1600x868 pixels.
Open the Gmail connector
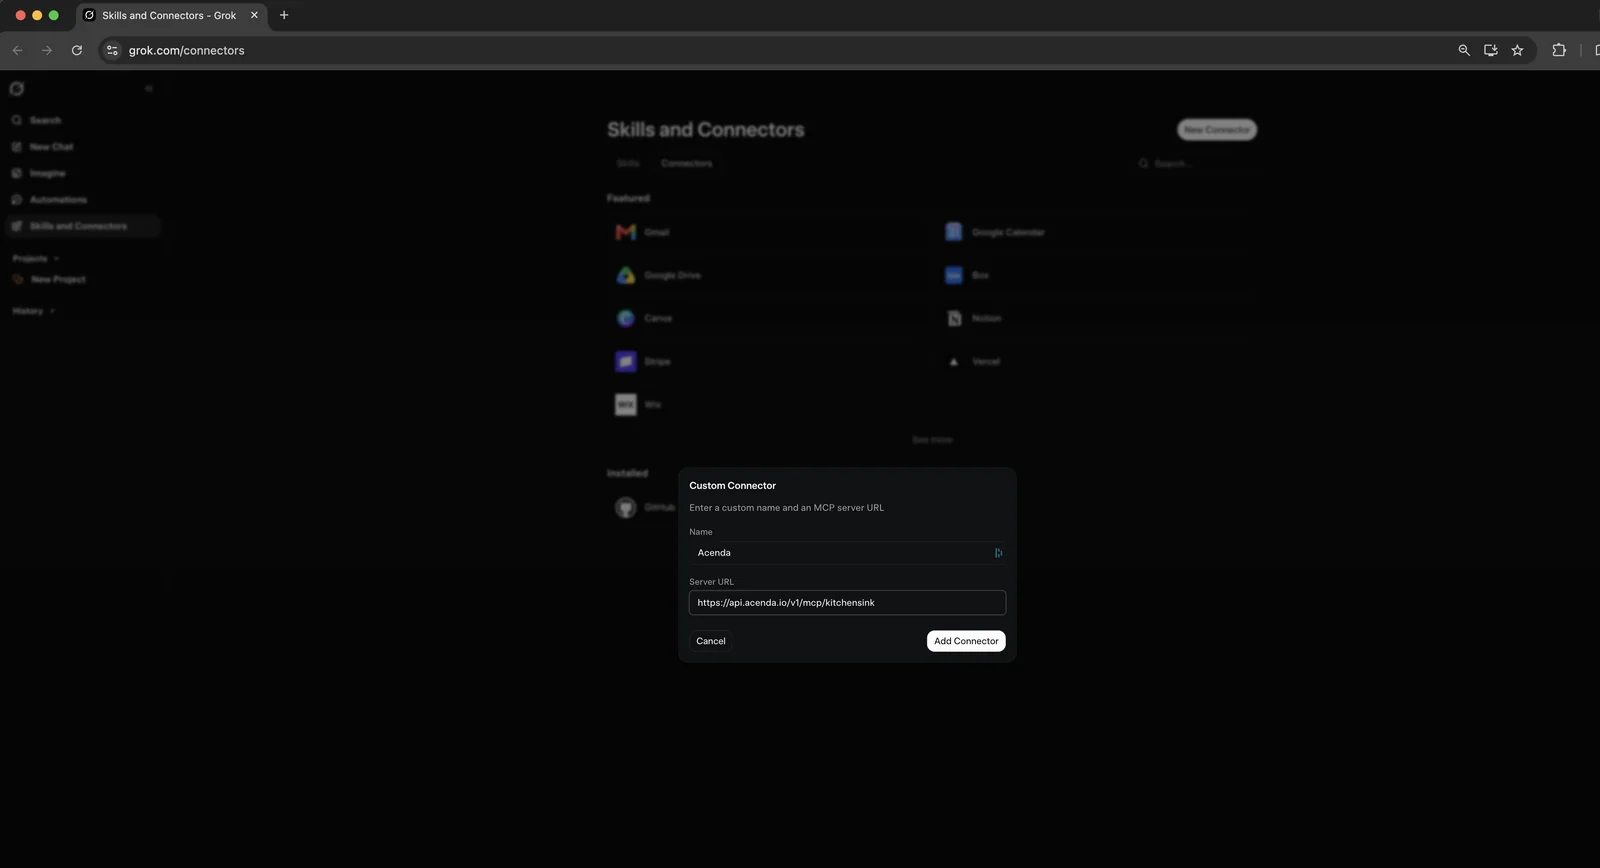pyautogui.click(x=768, y=232)
